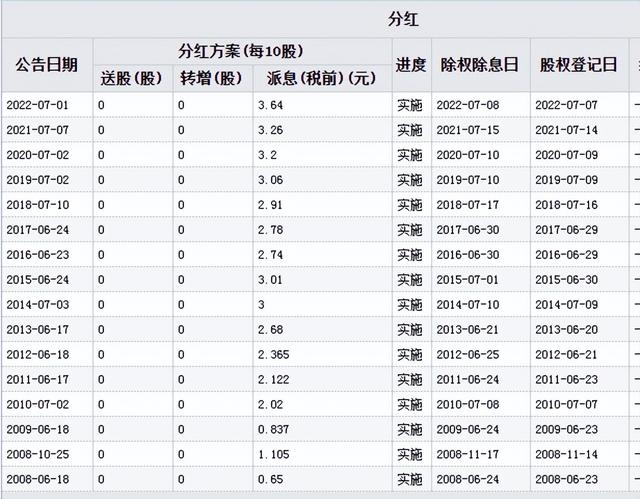This screenshot has height=499, width=640.
Task: Click the 股权登记日 column header
Action: coord(578,65)
